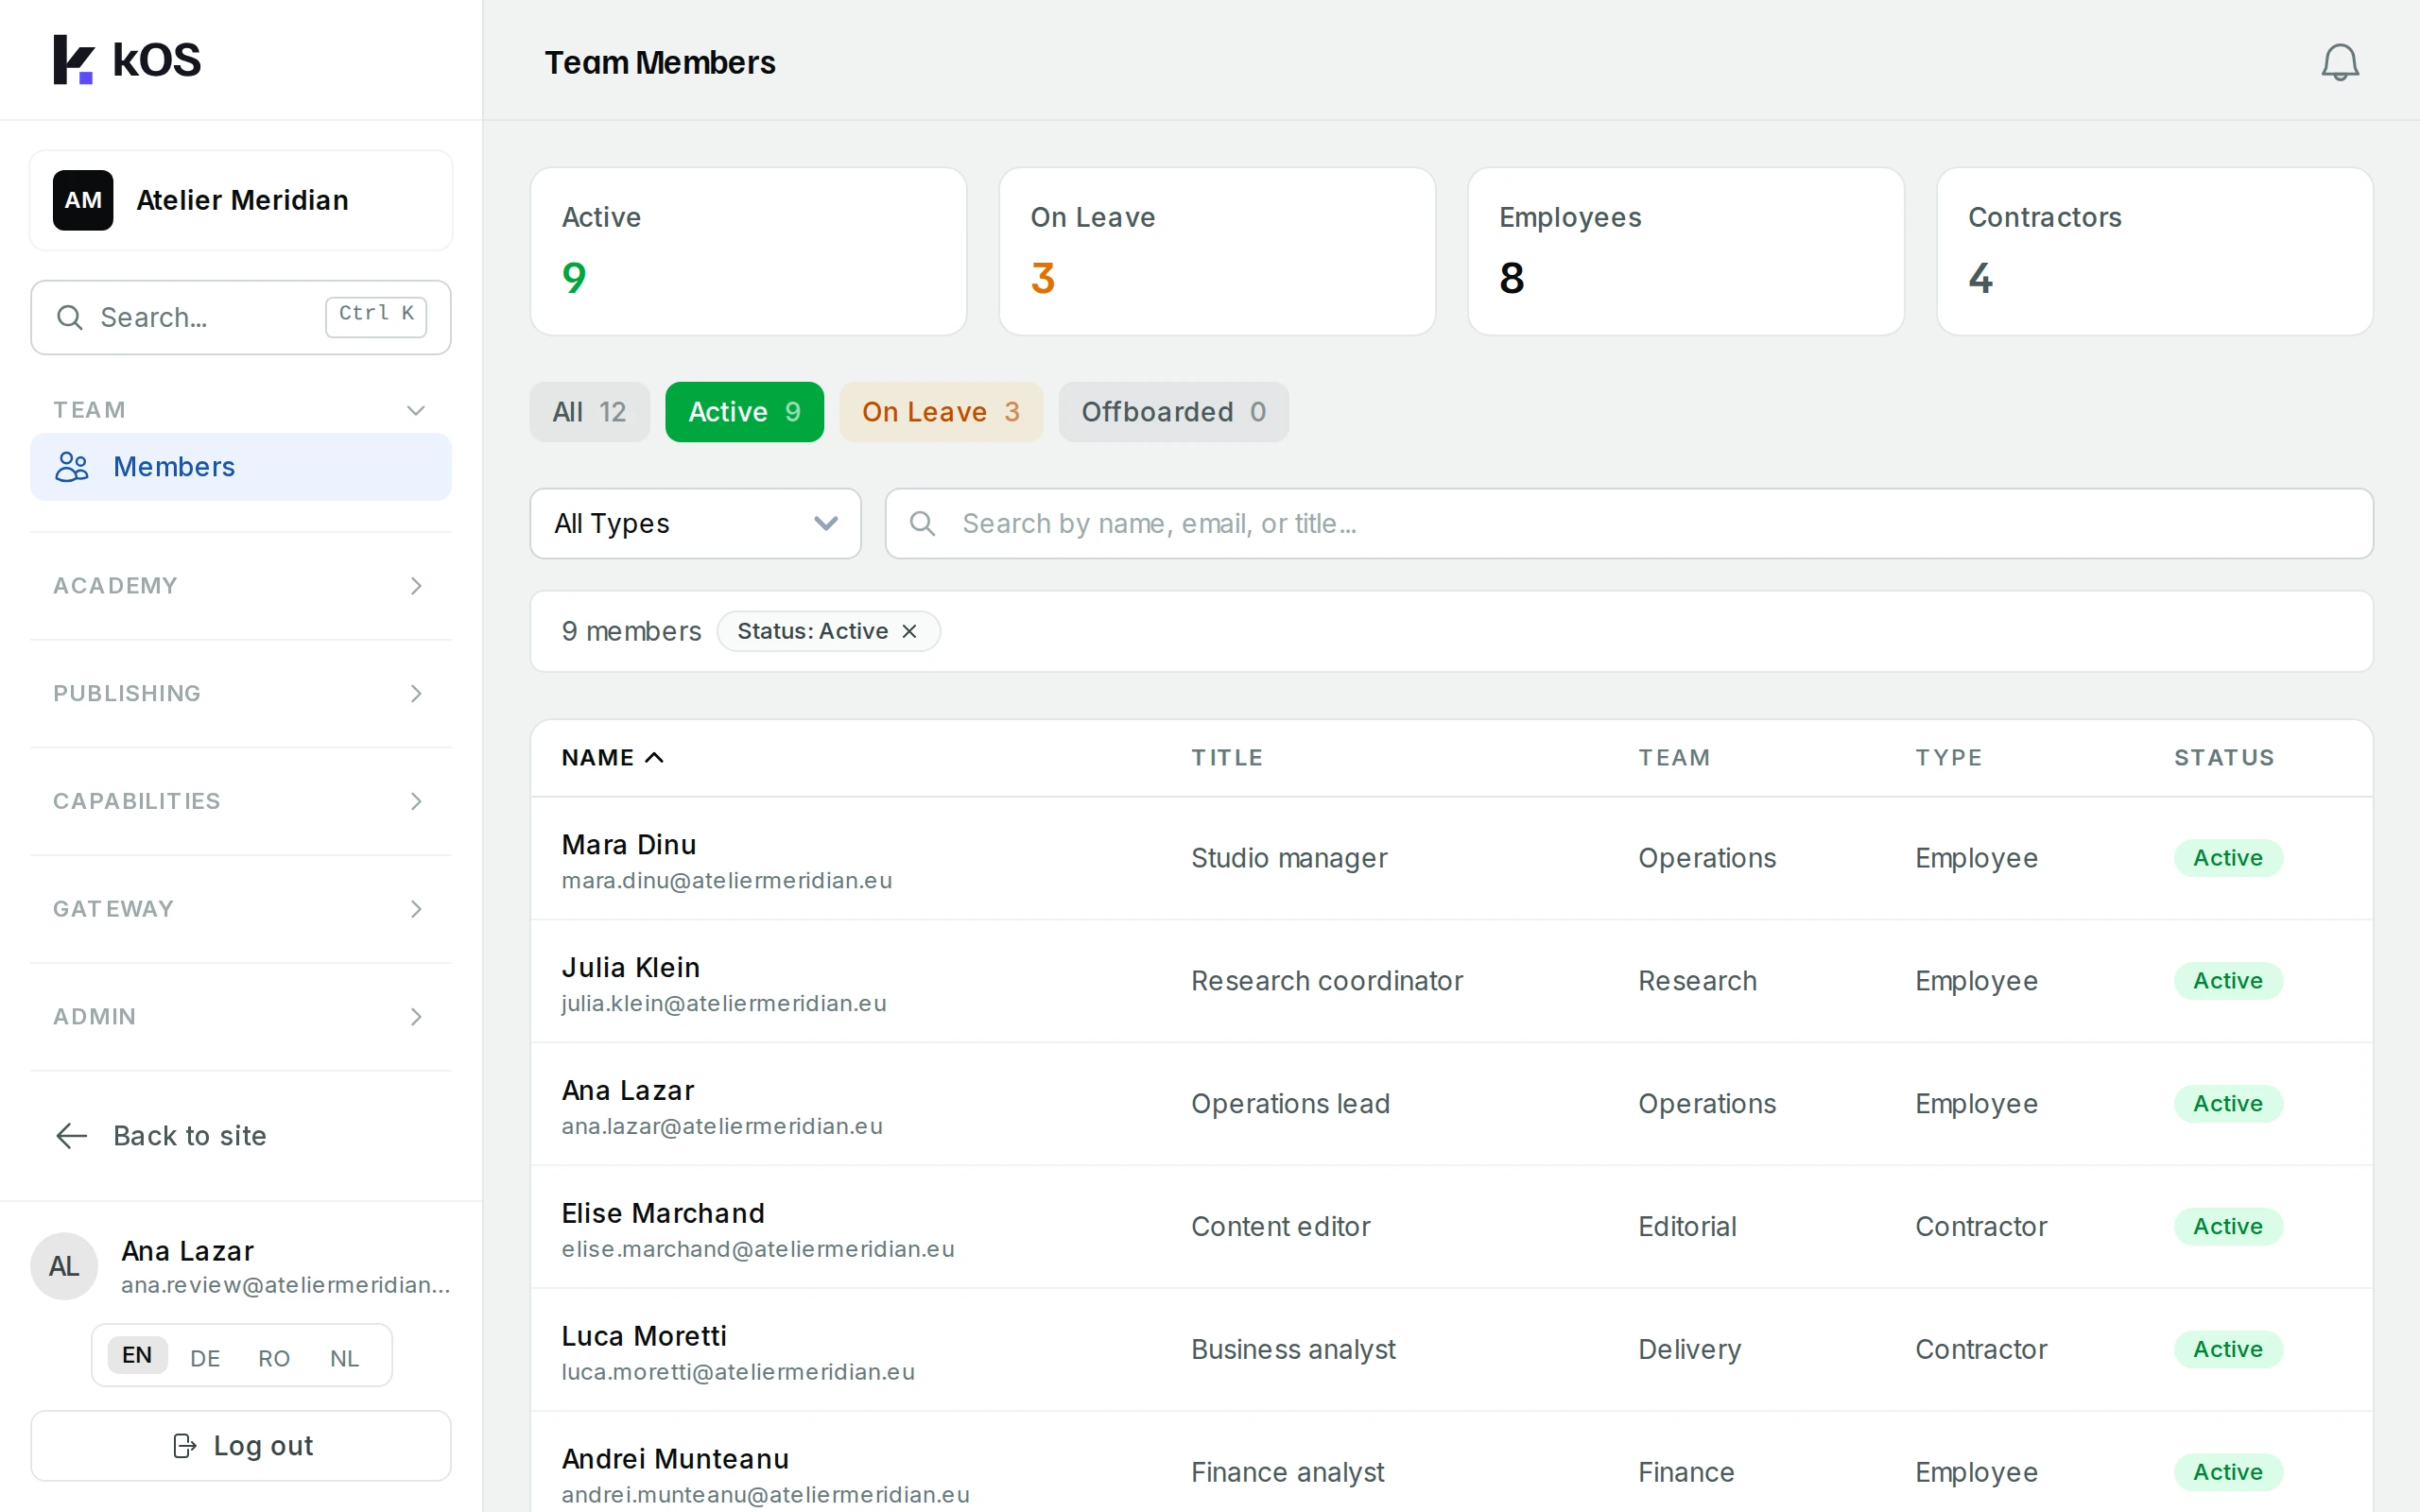
Task: Open the Atelier Meridian workspace switcher
Action: tap(241, 200)
